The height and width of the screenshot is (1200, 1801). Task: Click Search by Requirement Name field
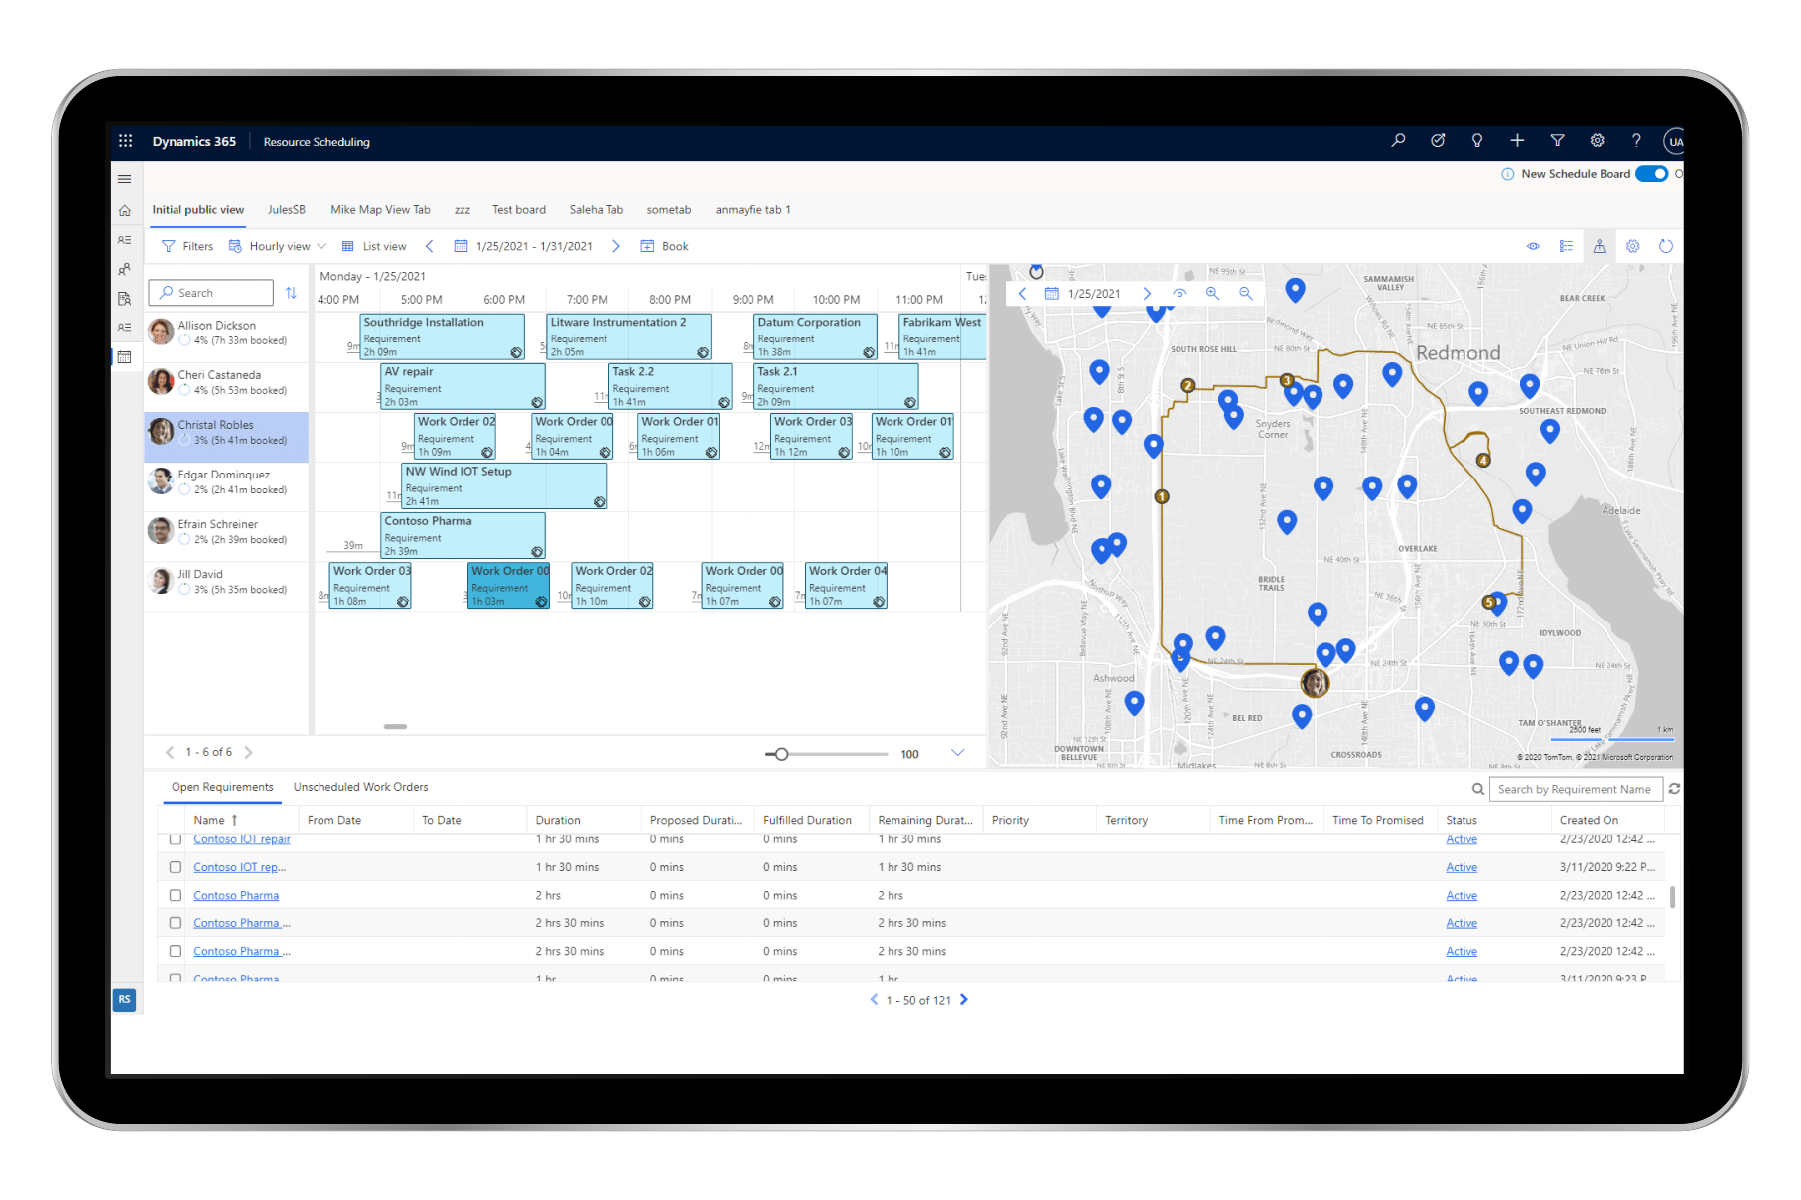(1575, 789)
